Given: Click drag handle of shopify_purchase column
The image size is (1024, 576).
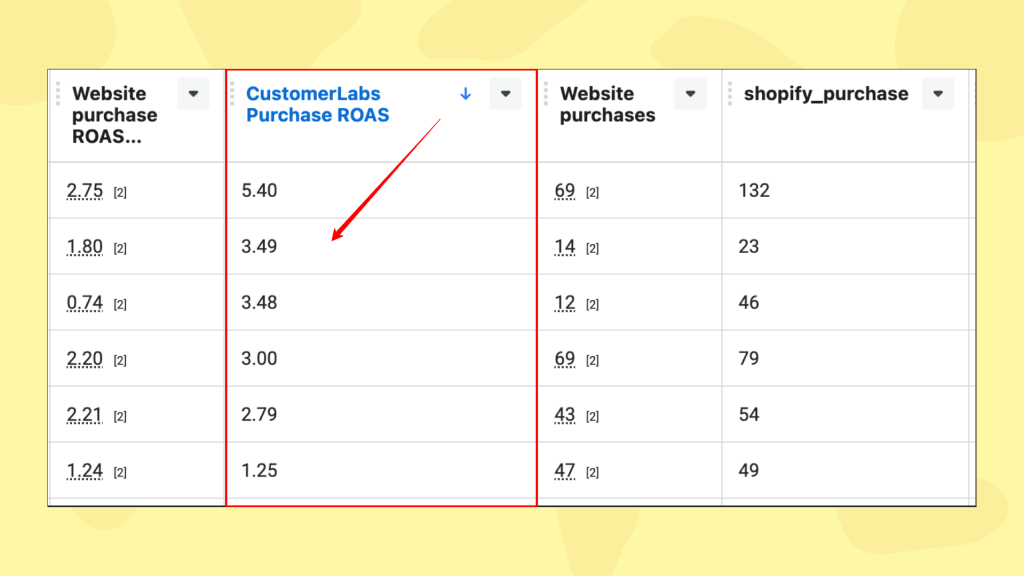Looking at the screenshot, I should coord(729,93).
